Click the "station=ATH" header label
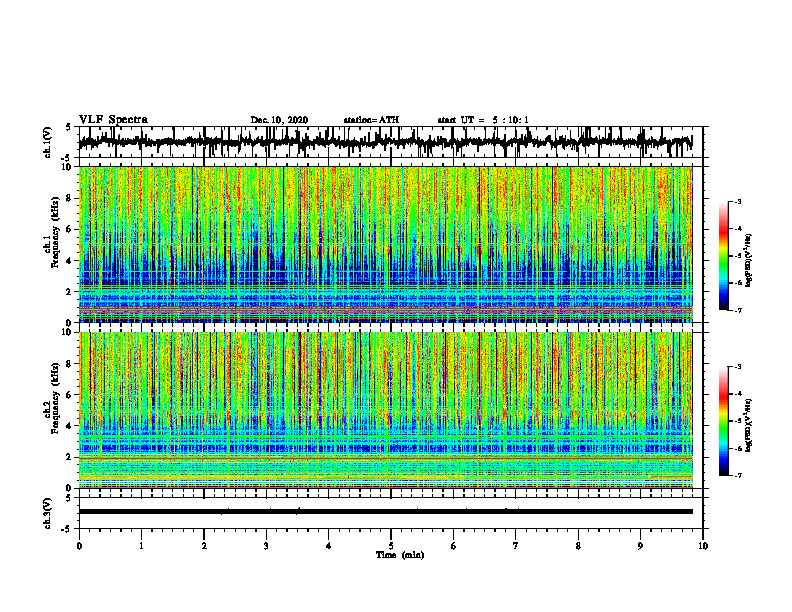The height and width of the screenshot is (612, 792). pyautogui.click(x=371, y=120)
